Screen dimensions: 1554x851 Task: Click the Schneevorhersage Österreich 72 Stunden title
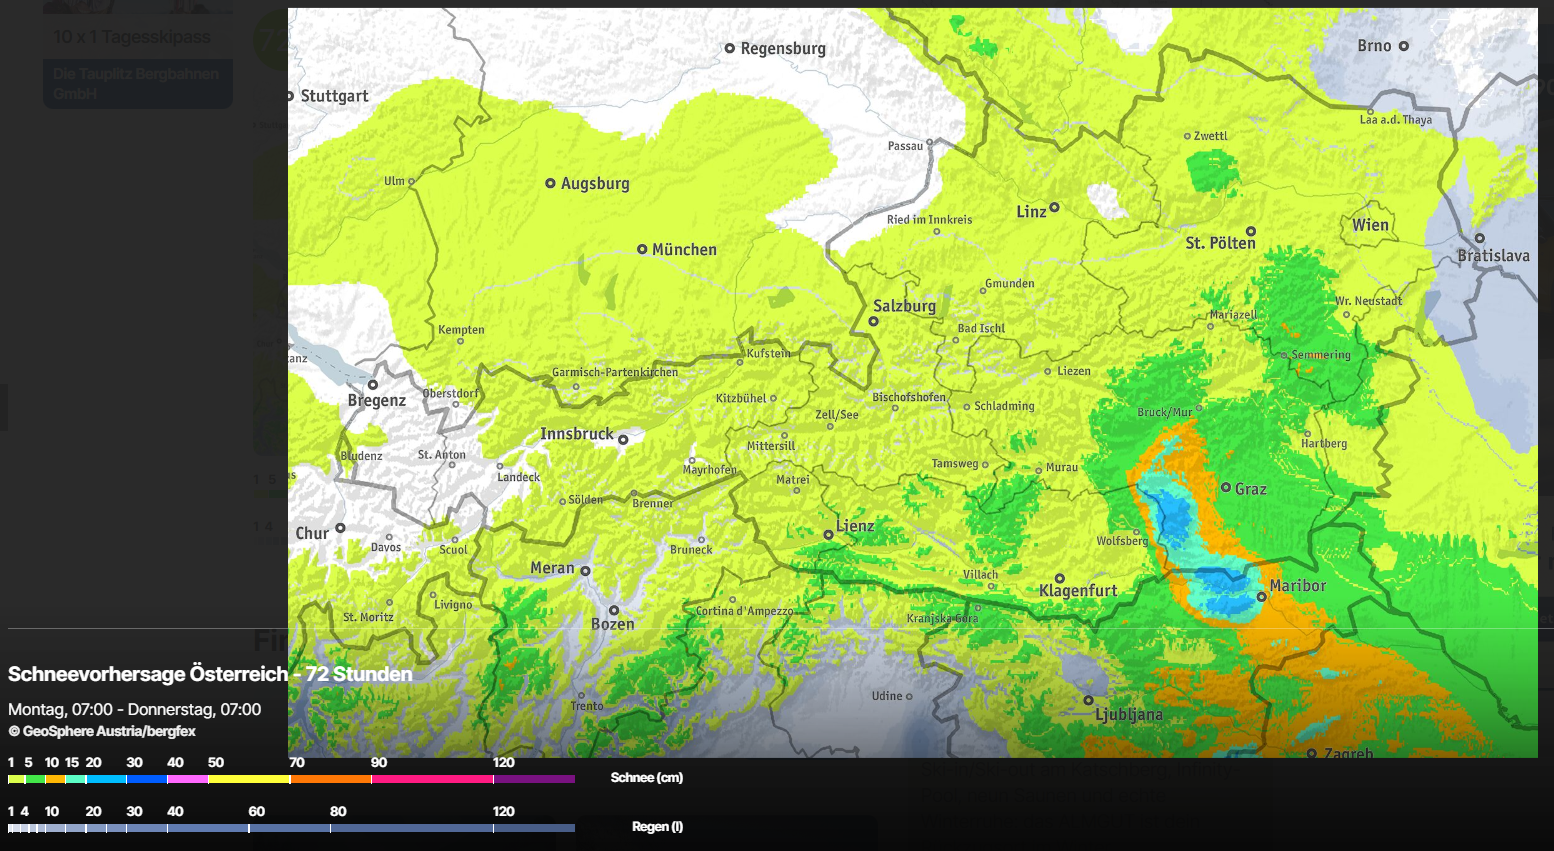pyautogui.click(x=210, y=674)
